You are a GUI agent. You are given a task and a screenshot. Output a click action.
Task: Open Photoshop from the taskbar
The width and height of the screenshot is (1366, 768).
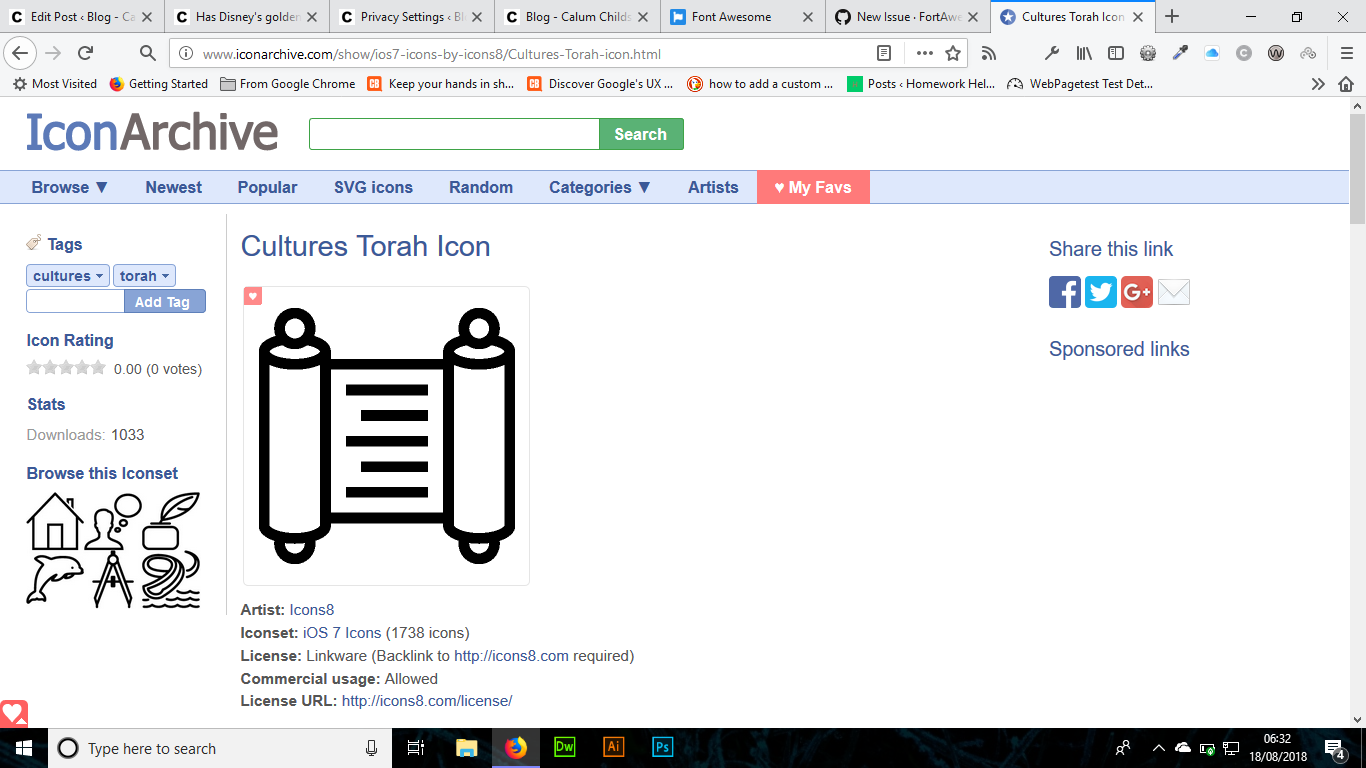coord(661,747)
